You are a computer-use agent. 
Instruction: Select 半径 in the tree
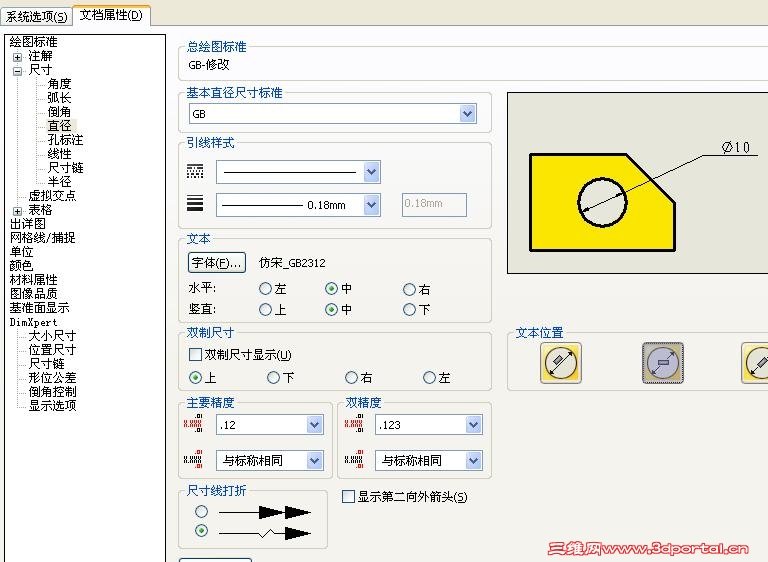59,182
